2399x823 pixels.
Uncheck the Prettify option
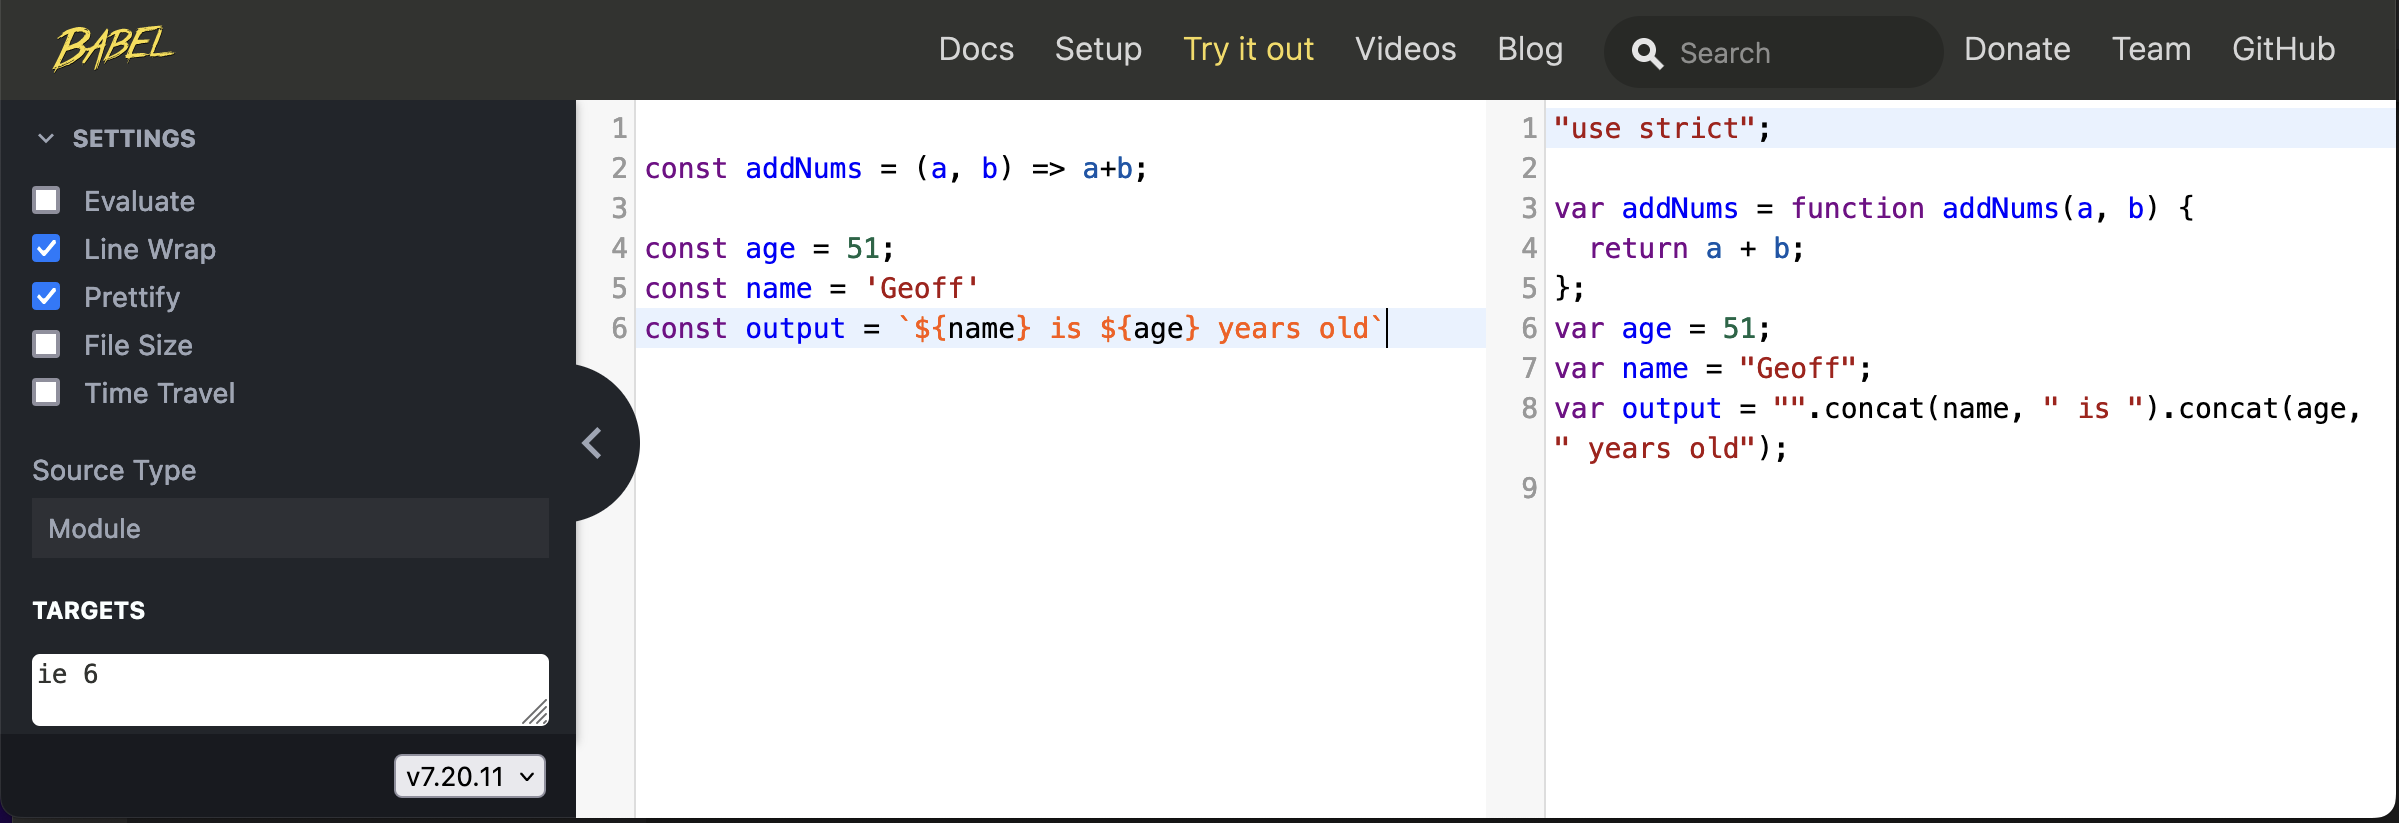pos(46,296)
